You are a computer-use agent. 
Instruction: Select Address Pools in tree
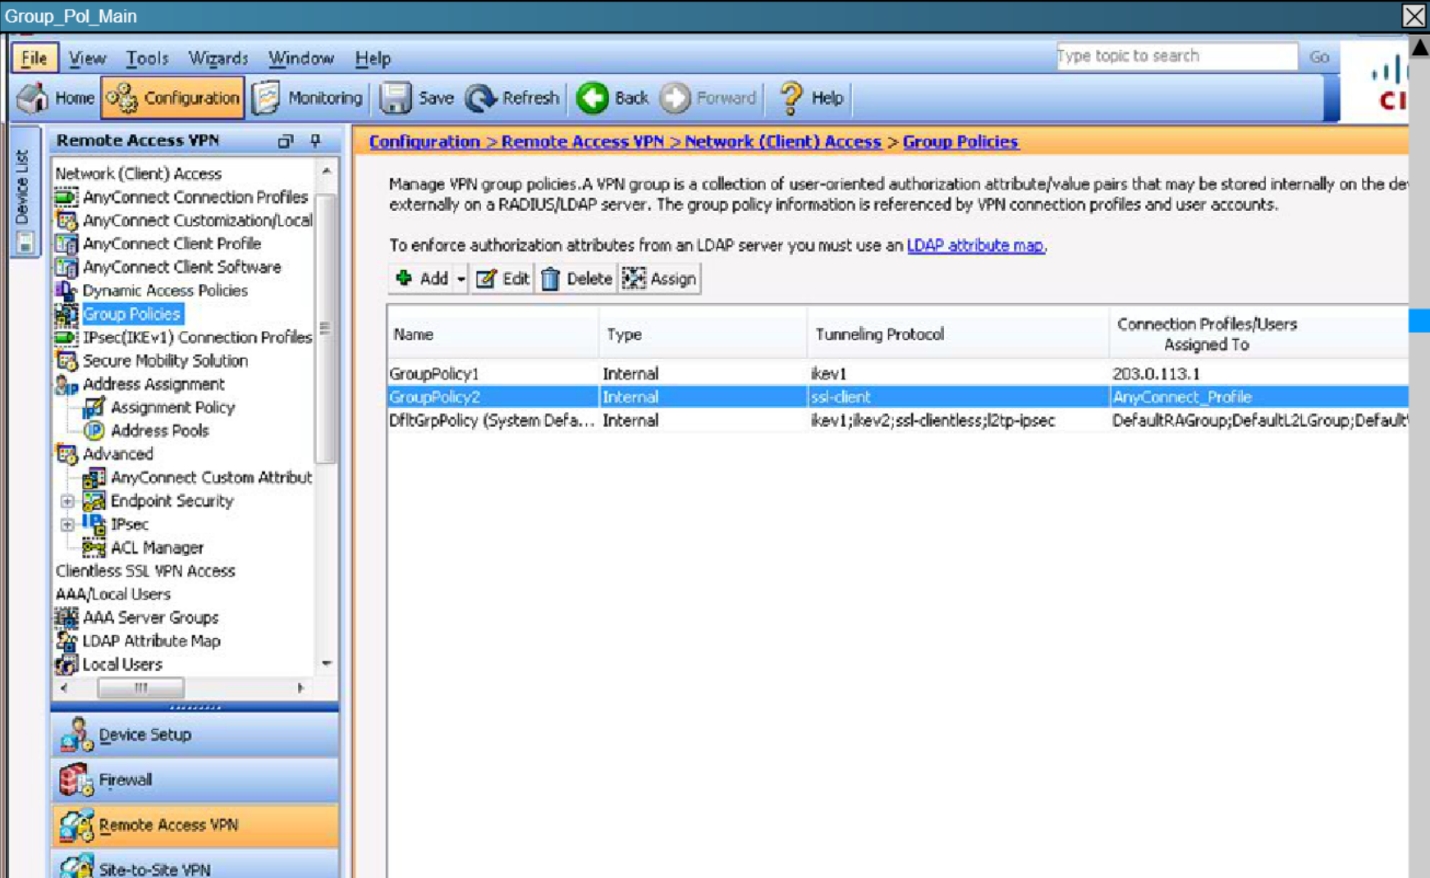159,431
